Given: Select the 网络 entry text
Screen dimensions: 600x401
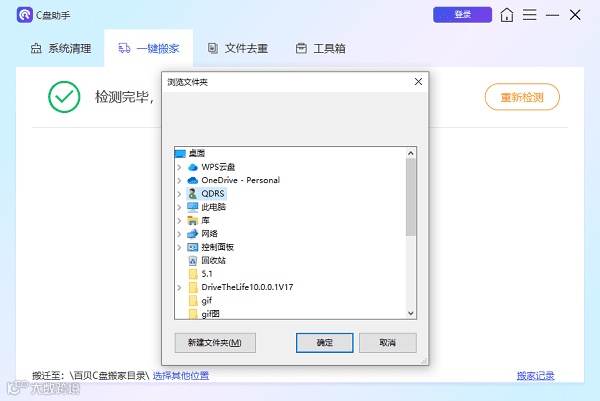Looking at the screenshot, I should point(209,234).
